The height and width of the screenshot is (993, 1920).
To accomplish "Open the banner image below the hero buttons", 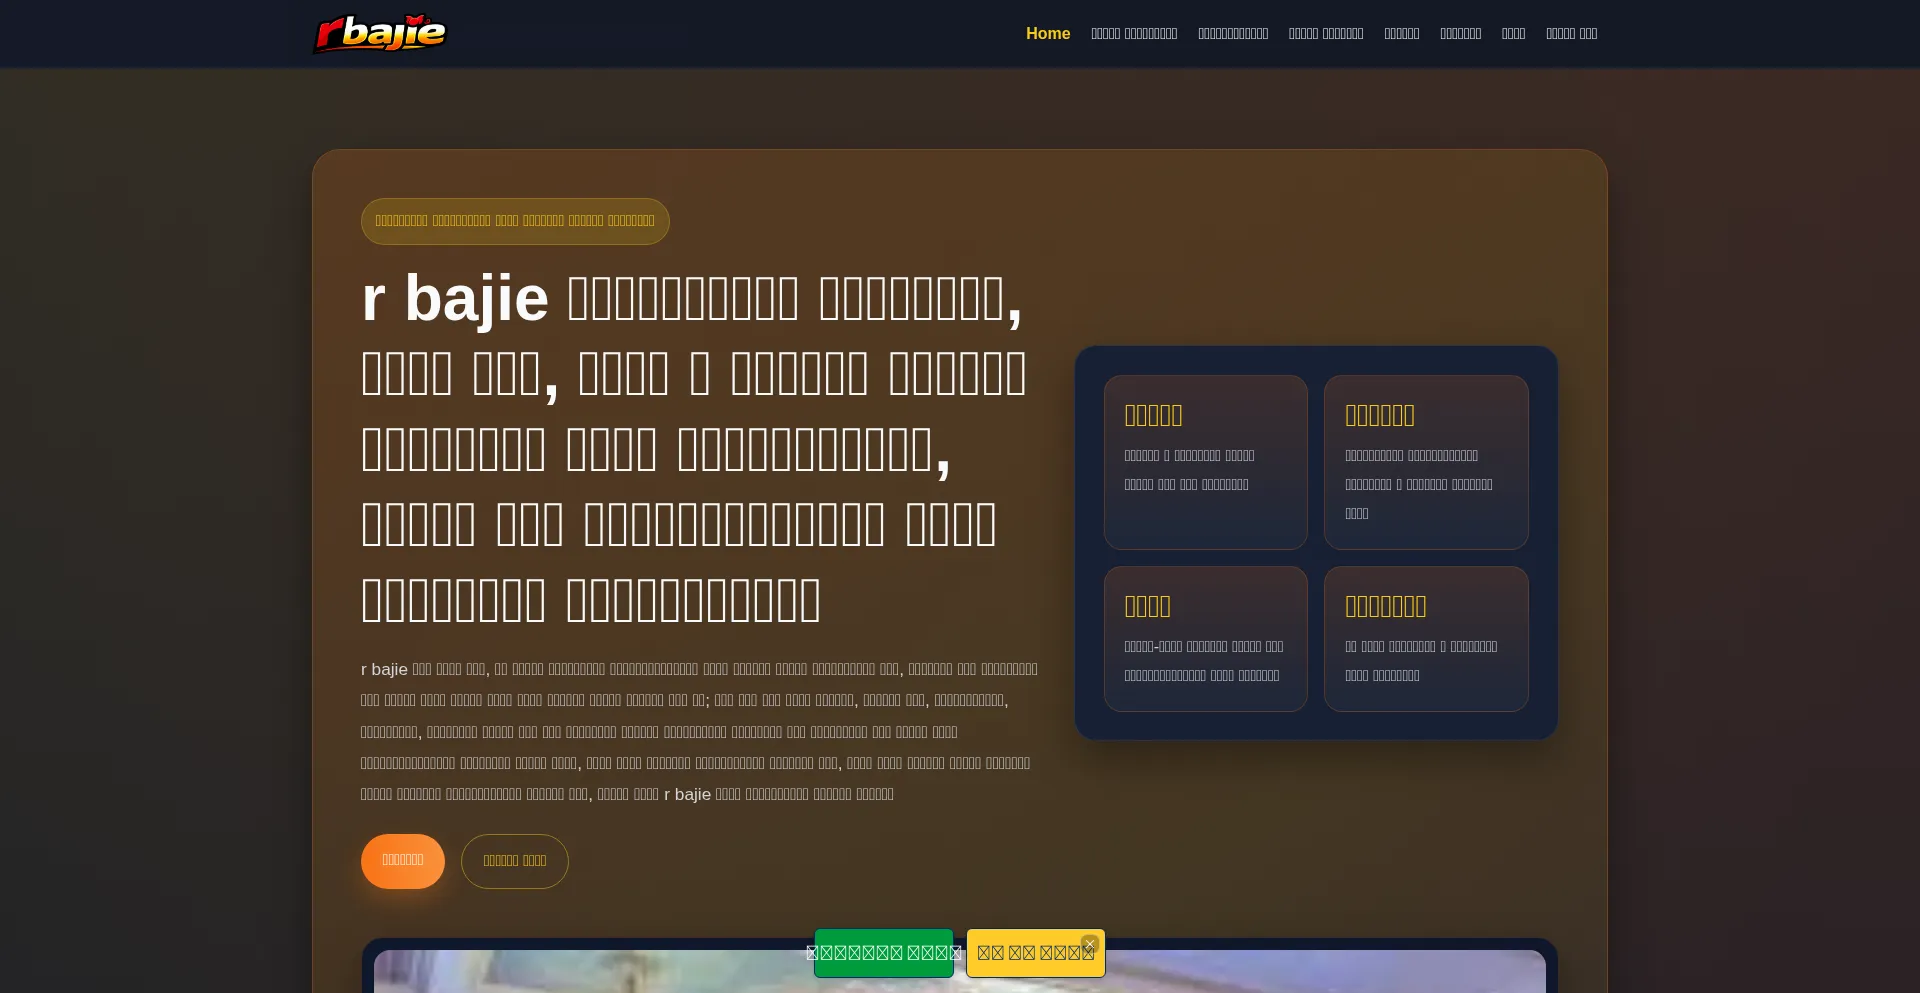I will (x=960, y=971).
